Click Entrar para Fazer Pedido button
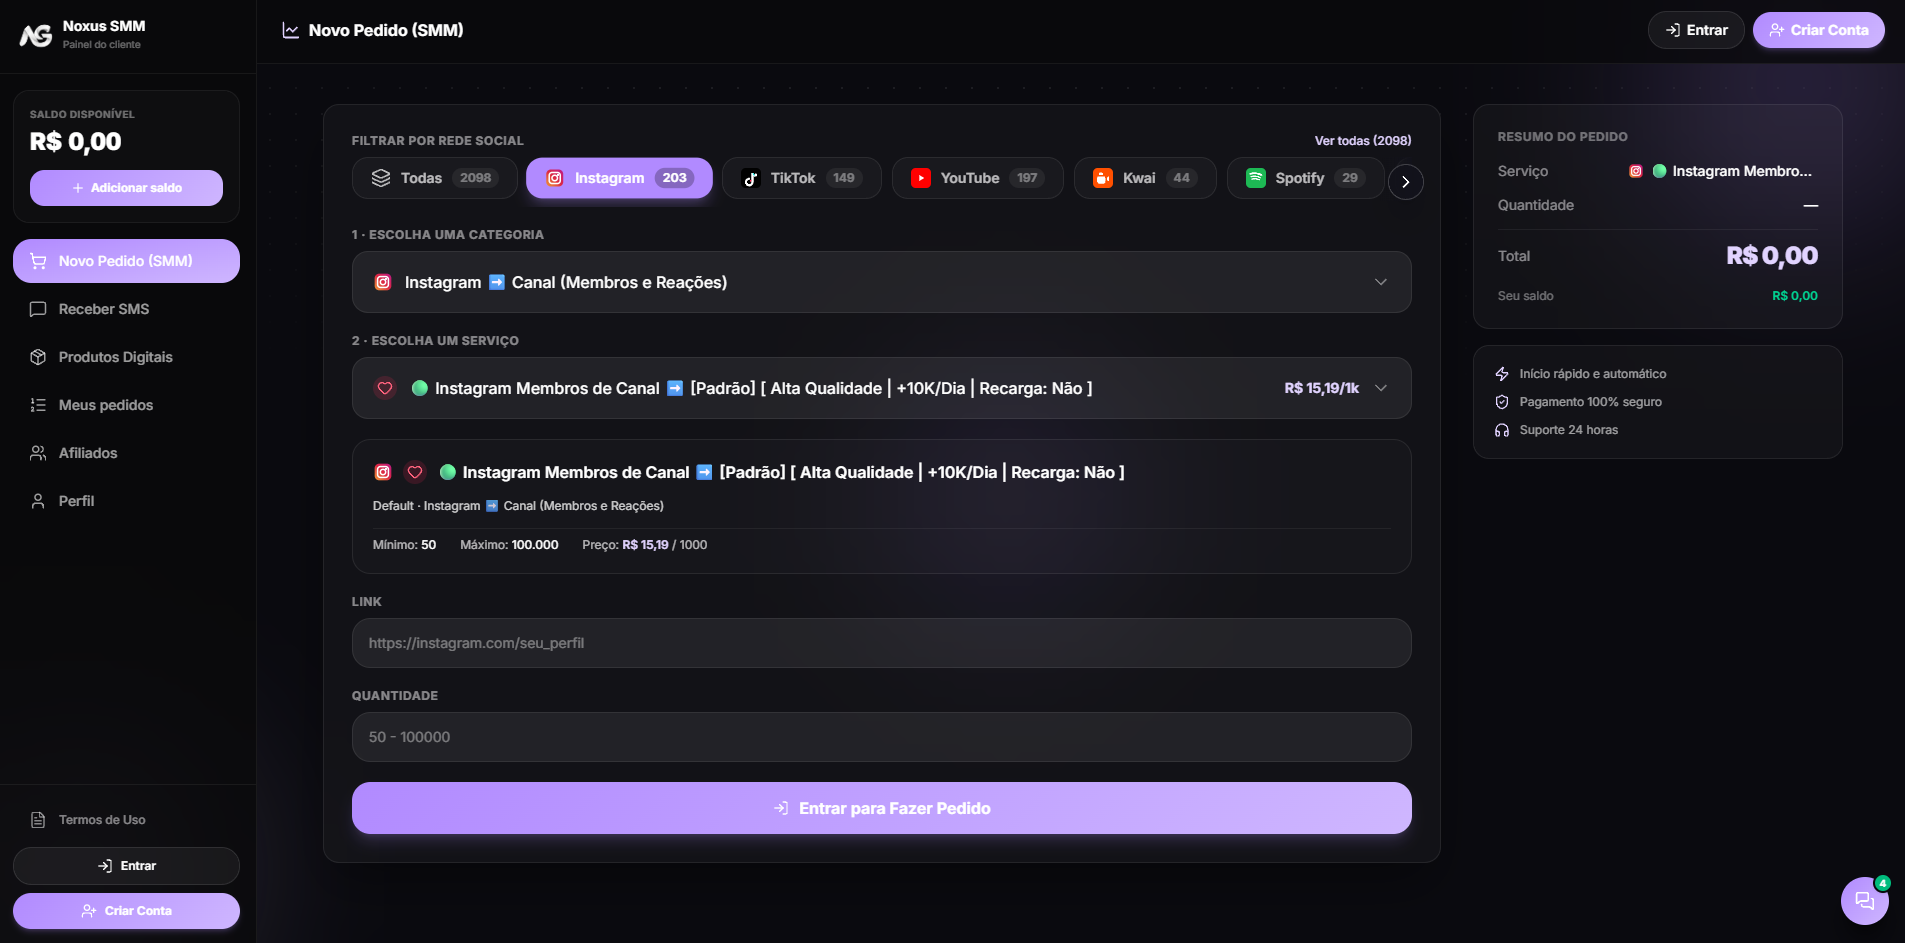1905x943 pixels. tap(882, 808)
